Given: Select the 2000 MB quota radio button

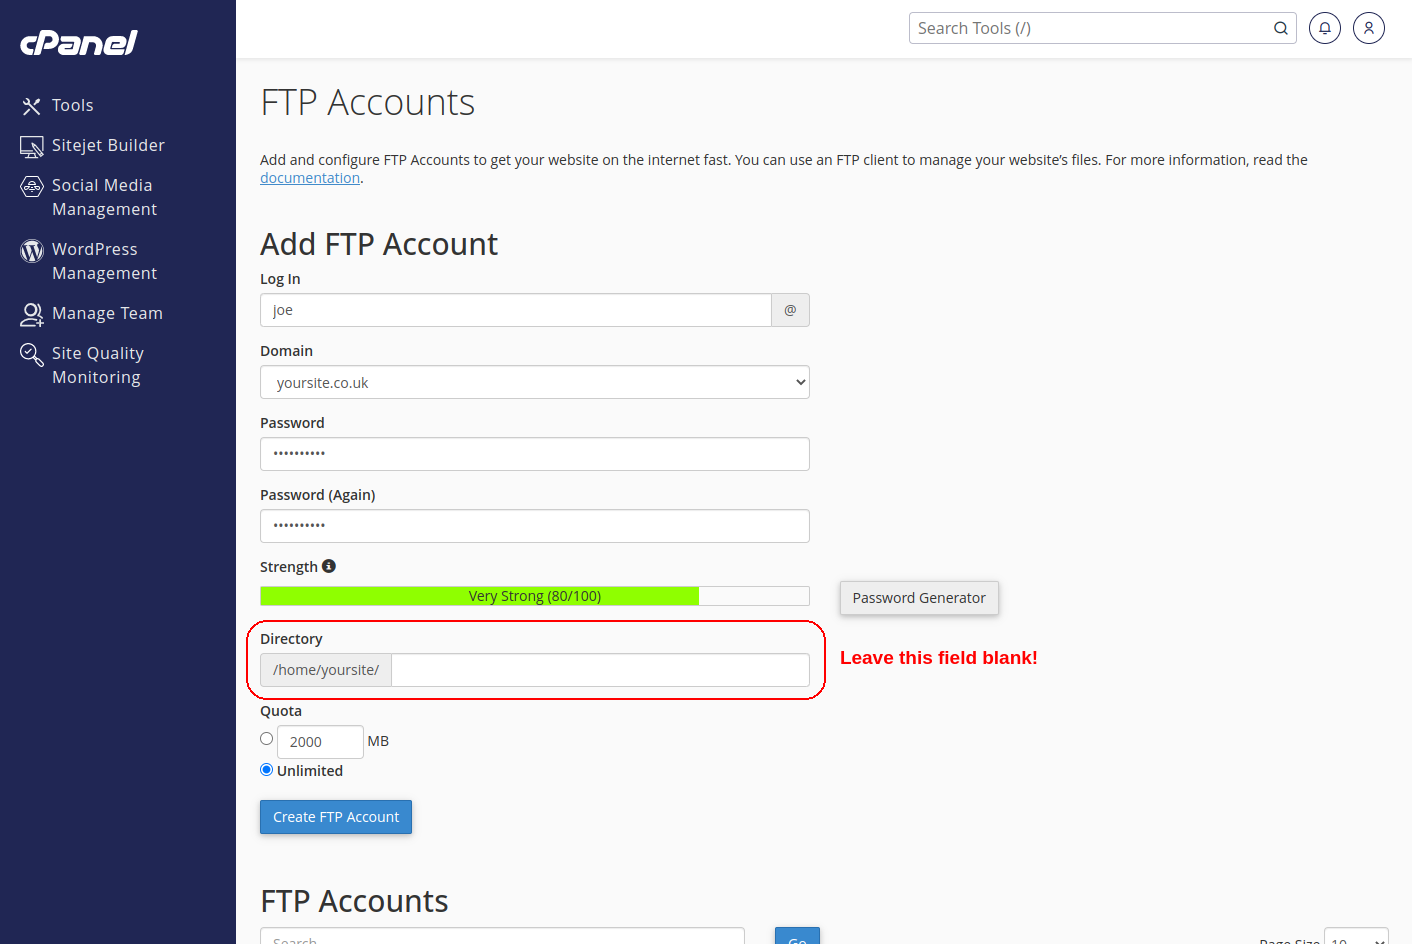Looking at the screenshot, I should point(266,738).
